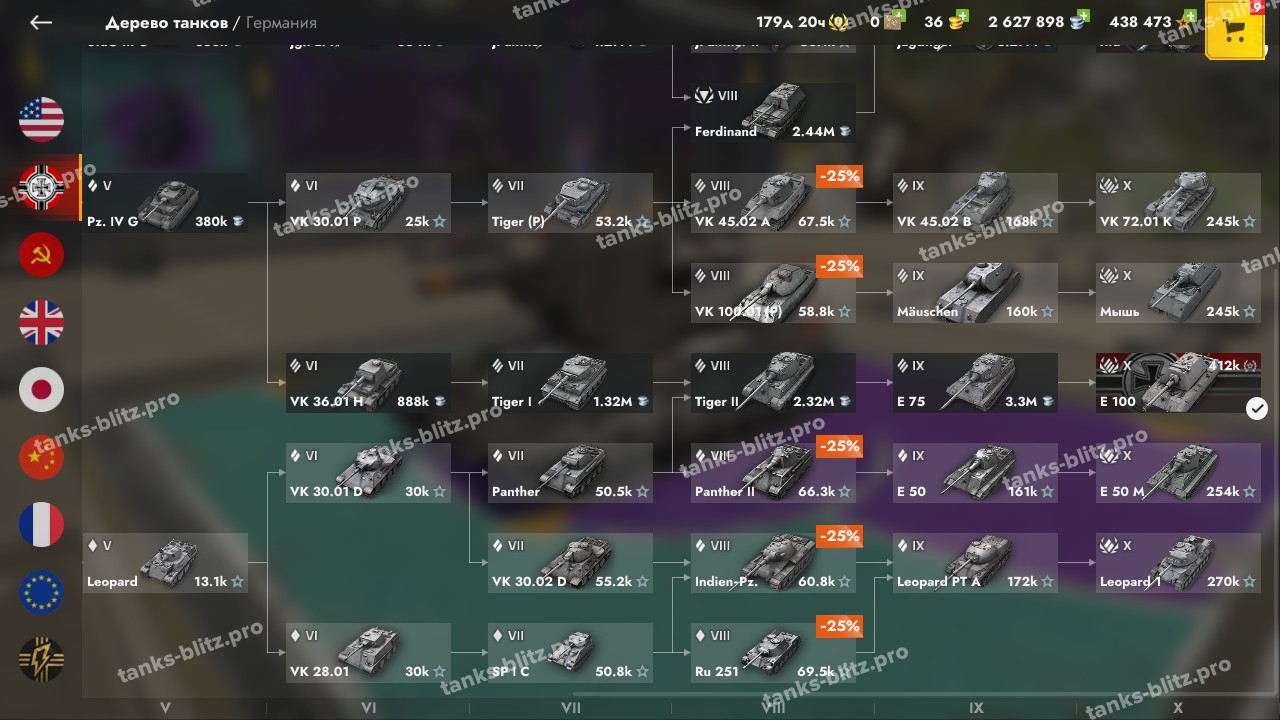Switch to the Japan flag nation

click(41, 390)
